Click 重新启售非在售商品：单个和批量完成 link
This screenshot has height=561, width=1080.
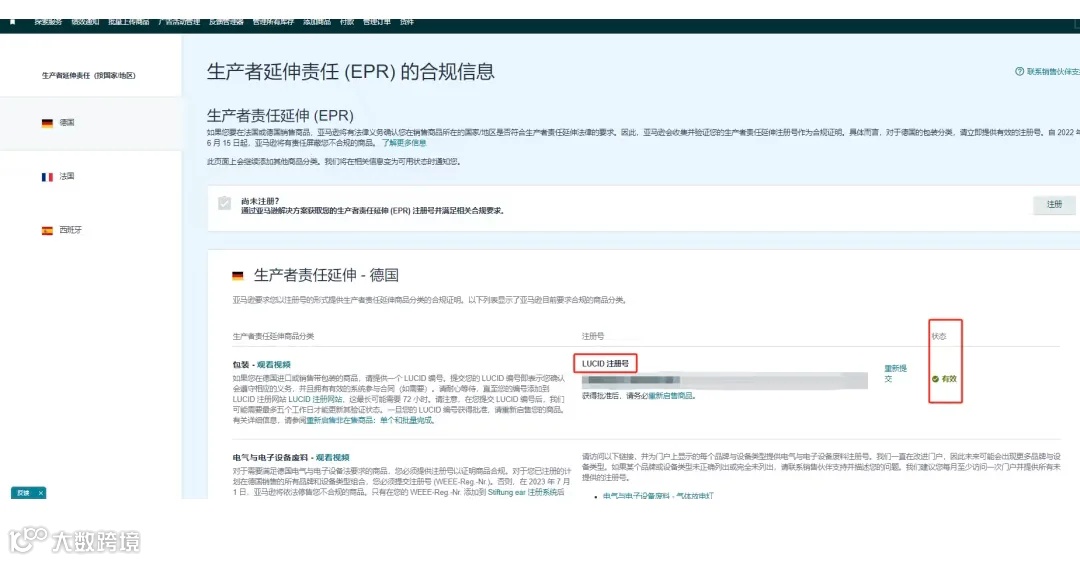pyautogui.click(x=370, y=420)
